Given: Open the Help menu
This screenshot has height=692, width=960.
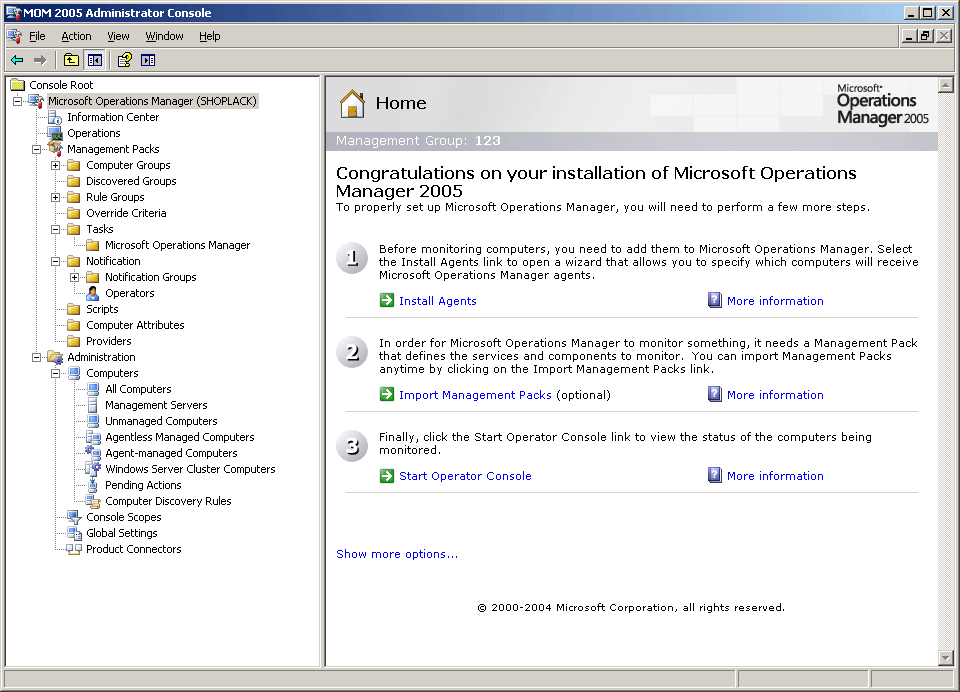Looking at the screenshot, I should (209, 36).
